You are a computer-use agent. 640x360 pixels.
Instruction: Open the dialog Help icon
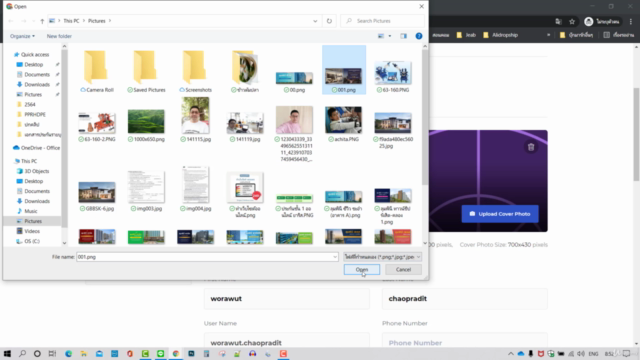419,36
